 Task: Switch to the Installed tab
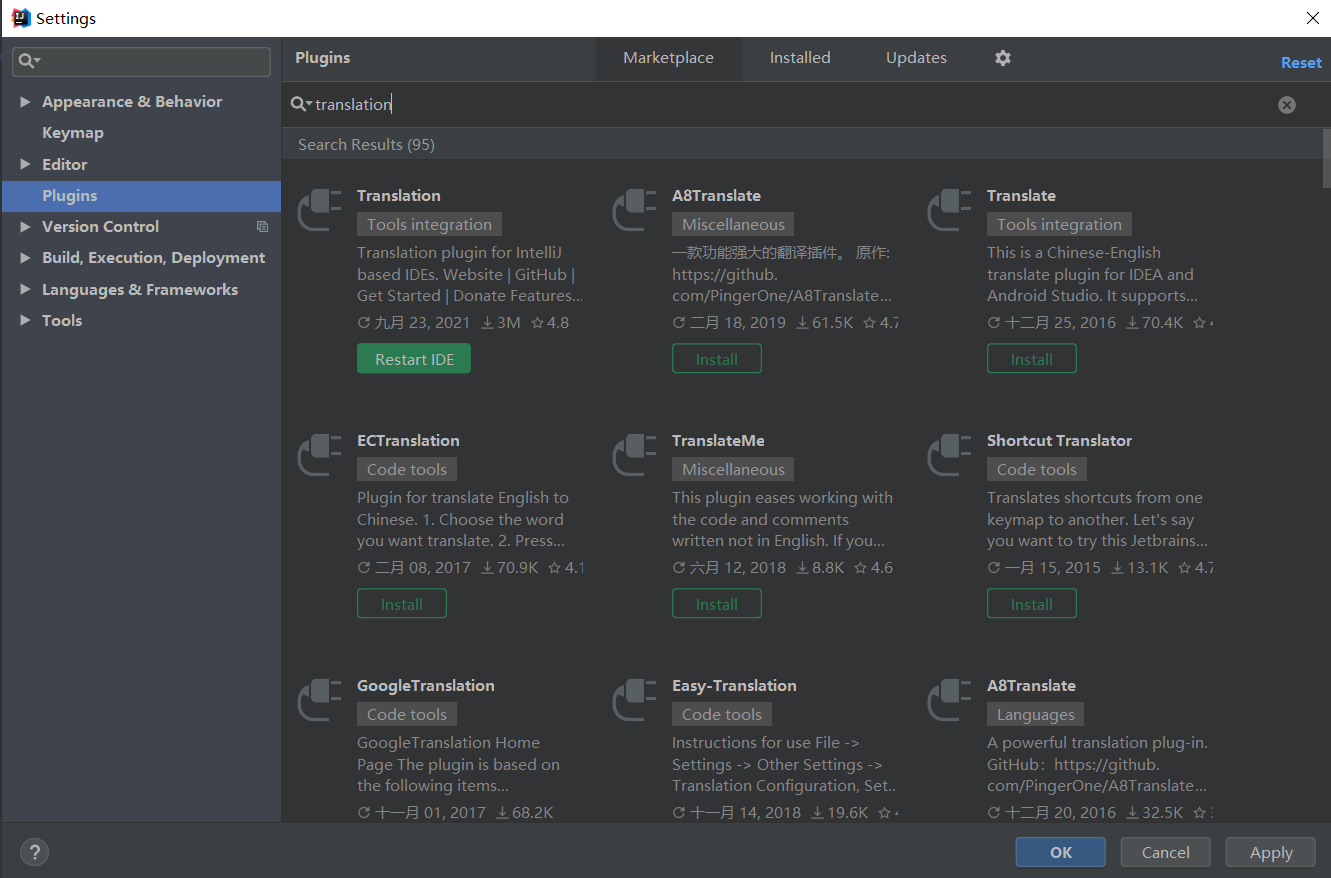tap(800, 58)
